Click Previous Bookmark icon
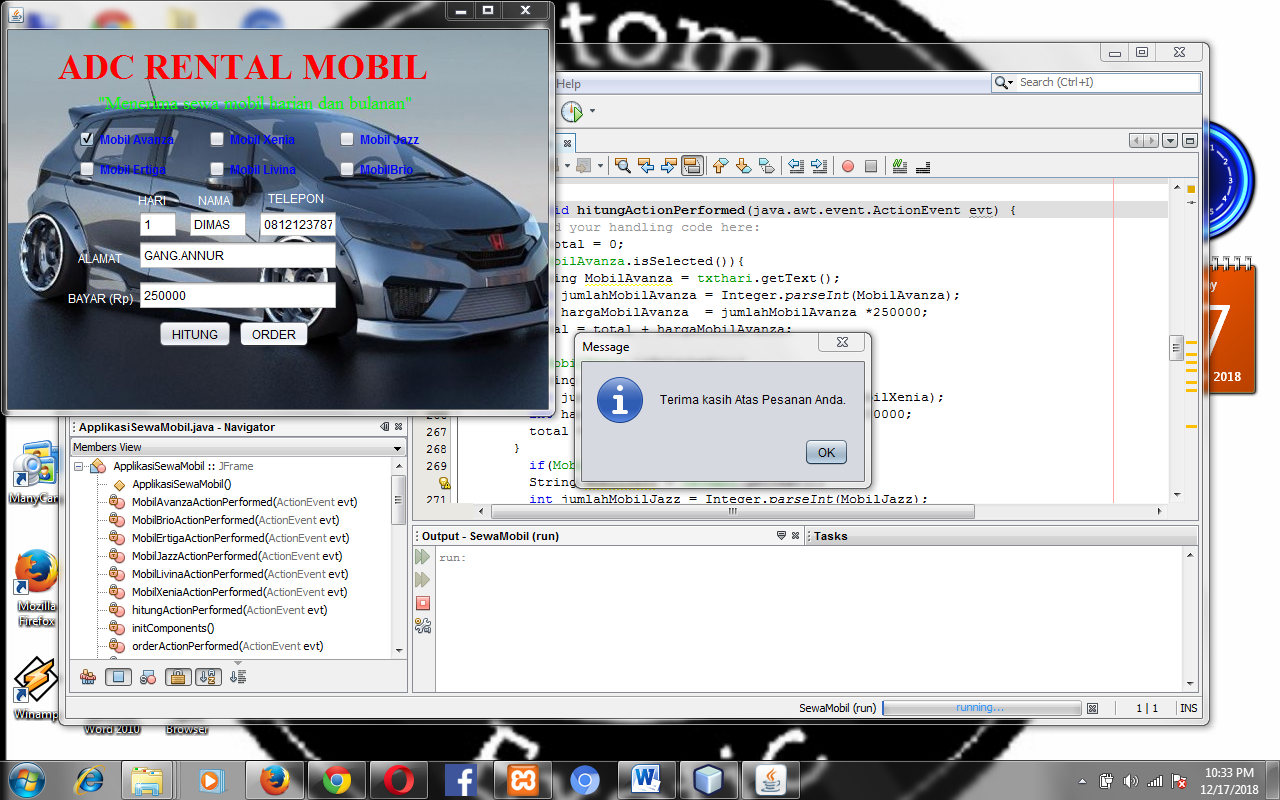The image size is (1280, 800). (719, 166)
